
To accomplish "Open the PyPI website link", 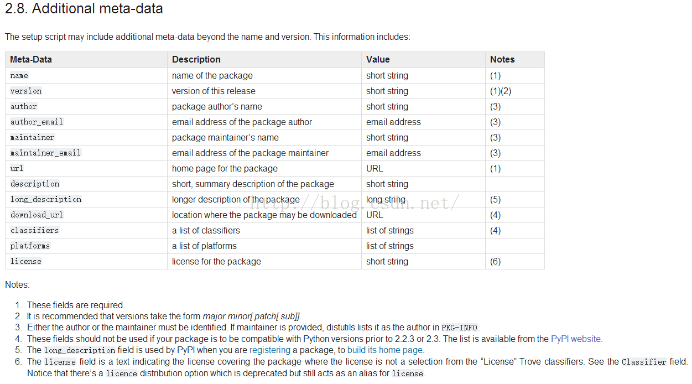I will coord(575,339).
